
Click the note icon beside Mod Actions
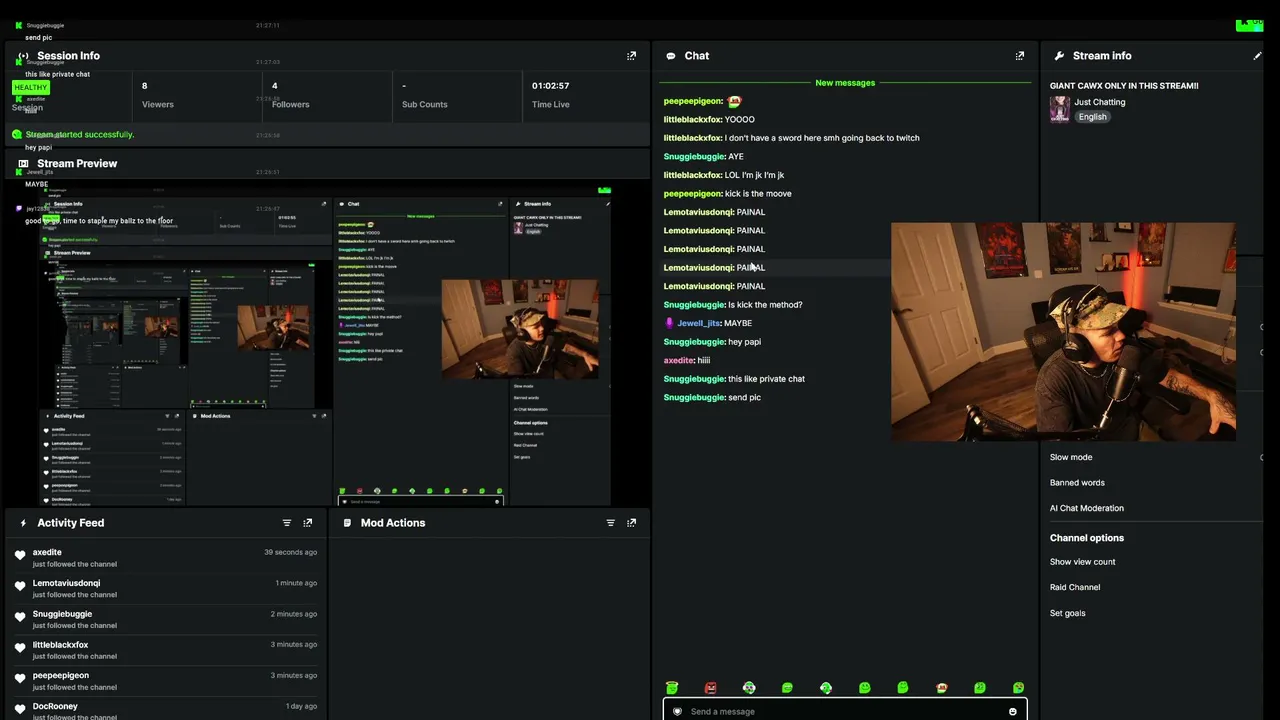(347, 523)
